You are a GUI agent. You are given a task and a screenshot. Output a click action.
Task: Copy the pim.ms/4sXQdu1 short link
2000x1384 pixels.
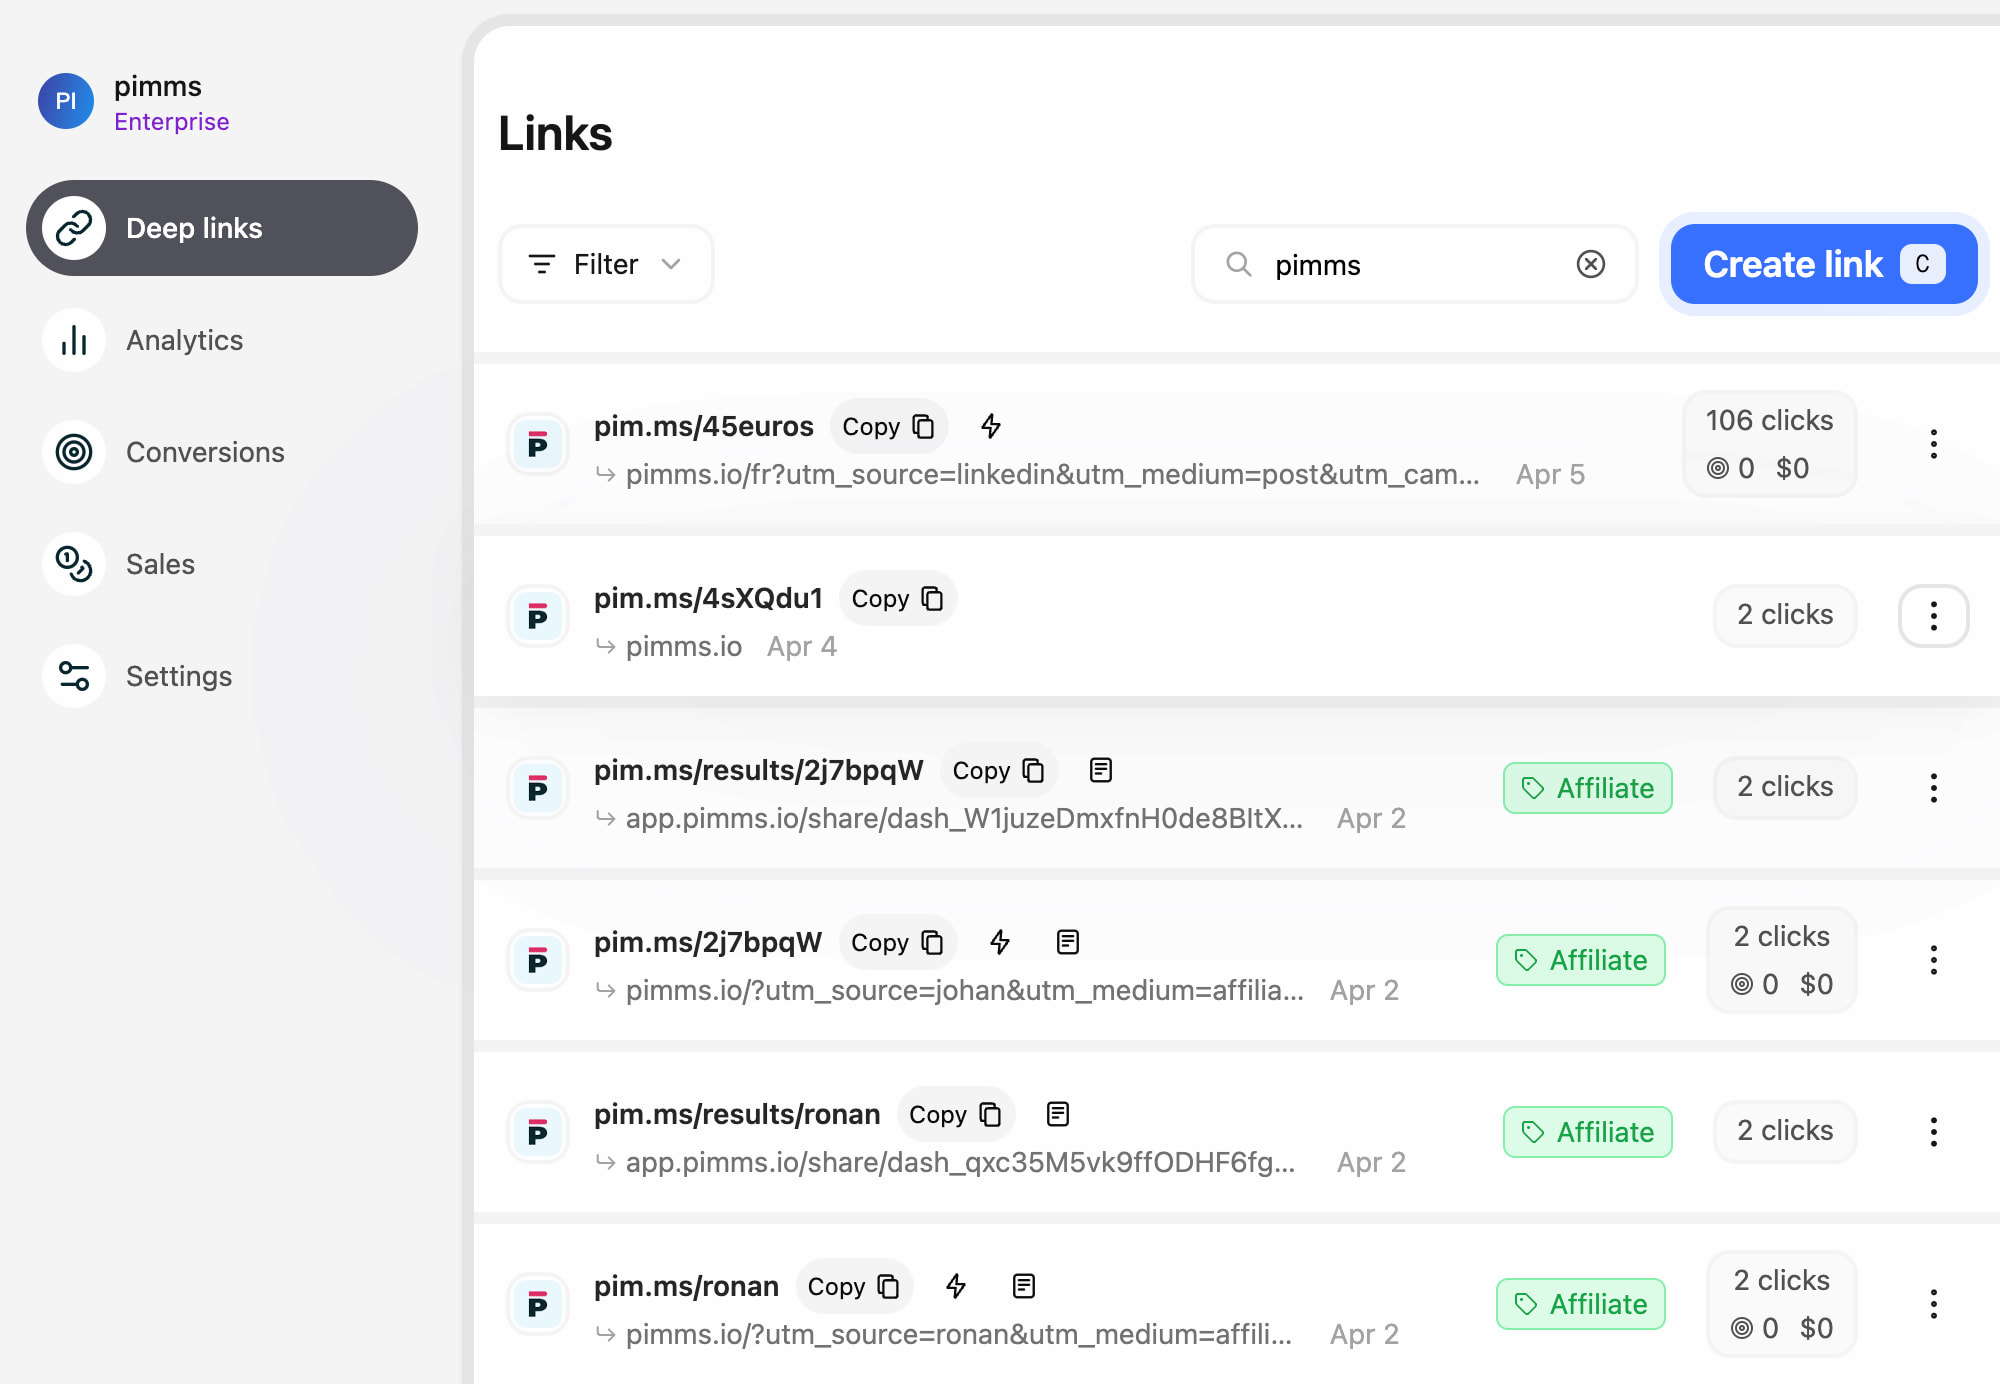point(897,598)
